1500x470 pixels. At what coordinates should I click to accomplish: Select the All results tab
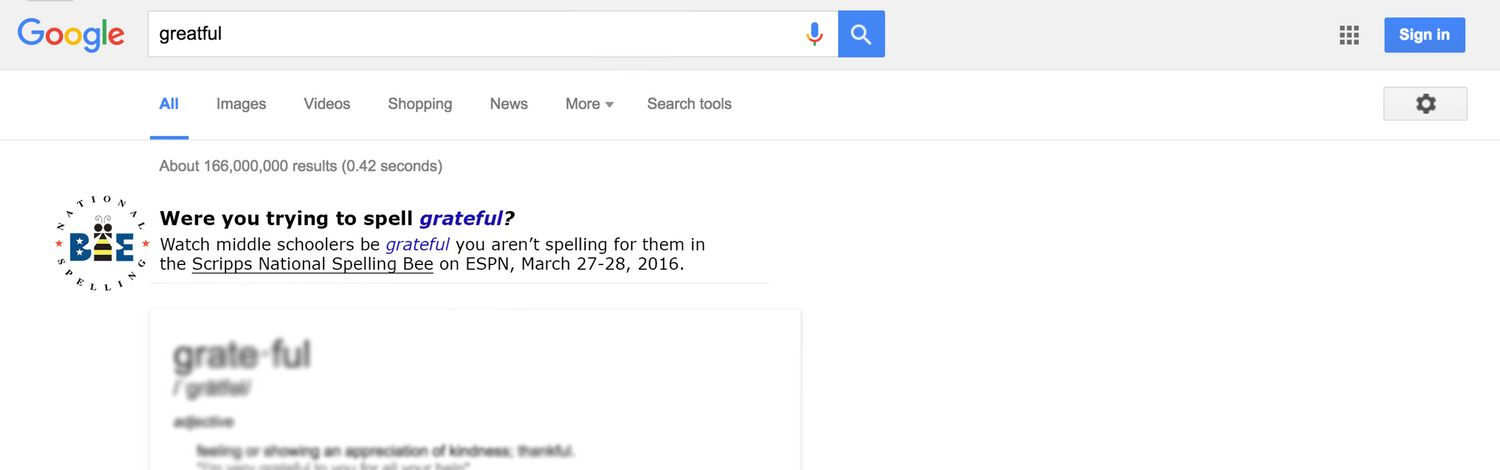[x=169, y=104]
